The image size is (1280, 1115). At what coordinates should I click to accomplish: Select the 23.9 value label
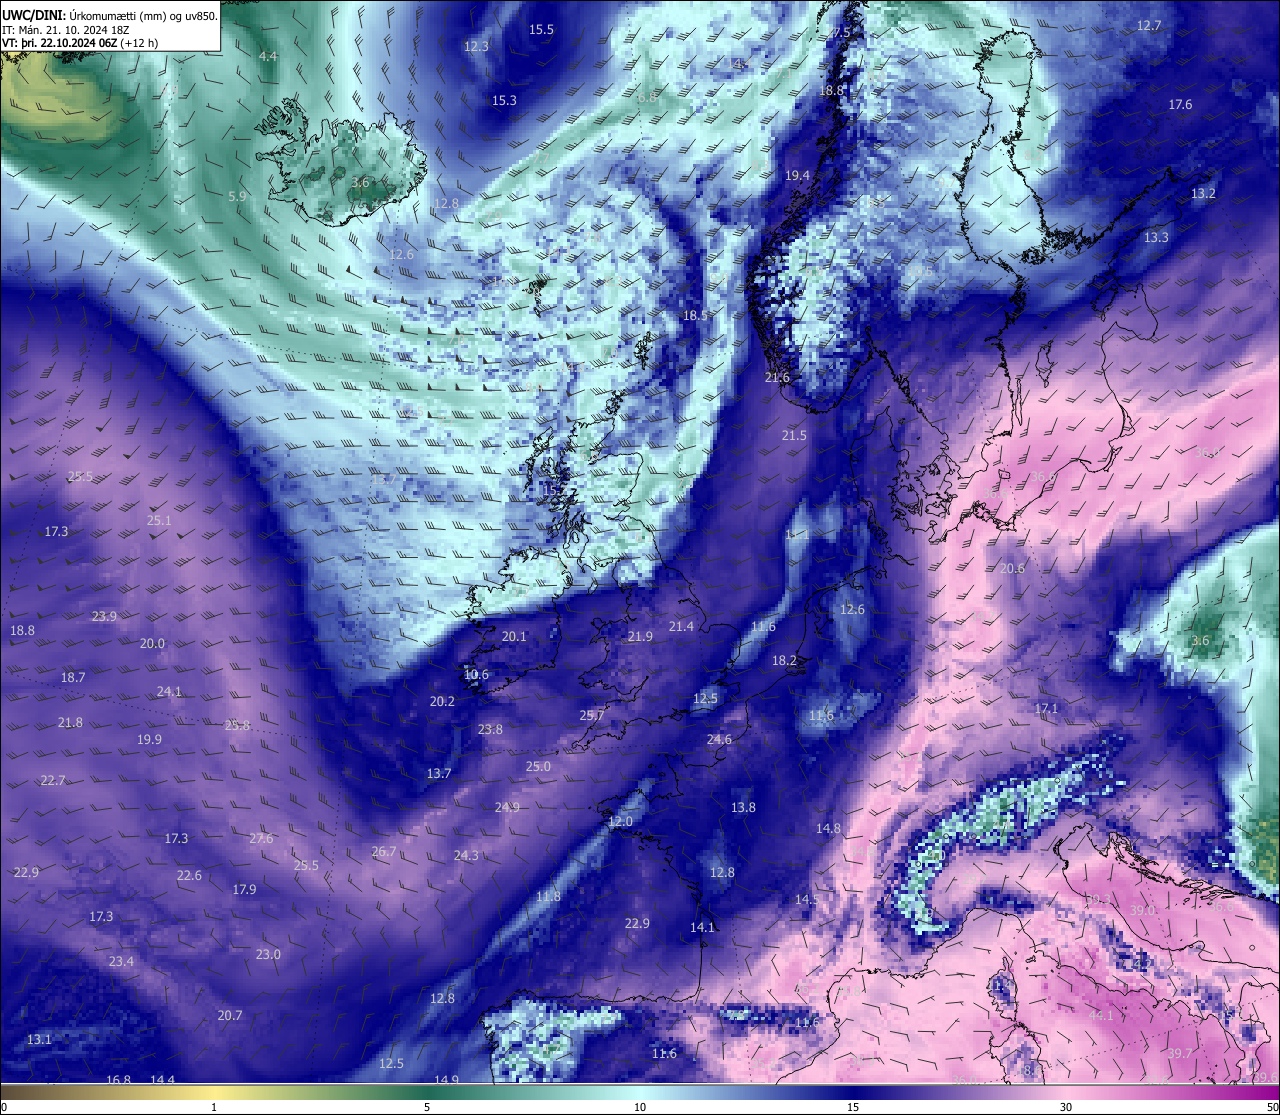pos(104,616)
